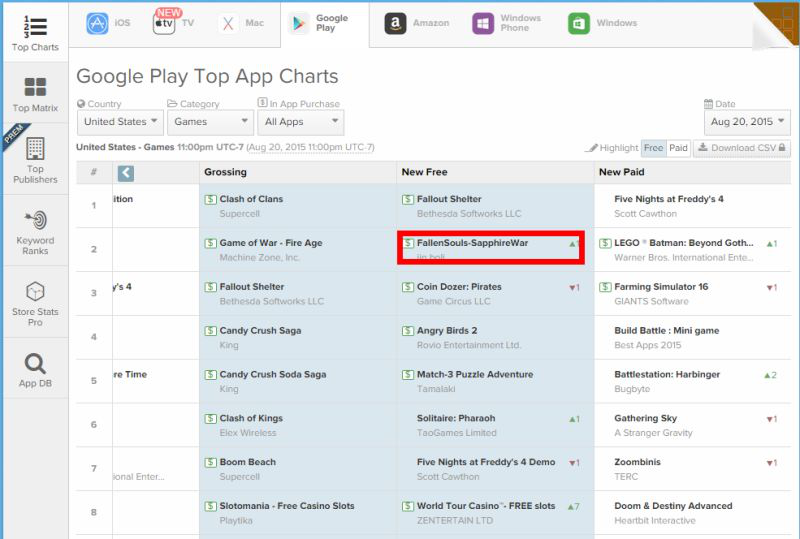Viewport: 800px width, 539px height.
Task: Open Match-3 Puzzle Adventure listing
Action: coord(475,375)
